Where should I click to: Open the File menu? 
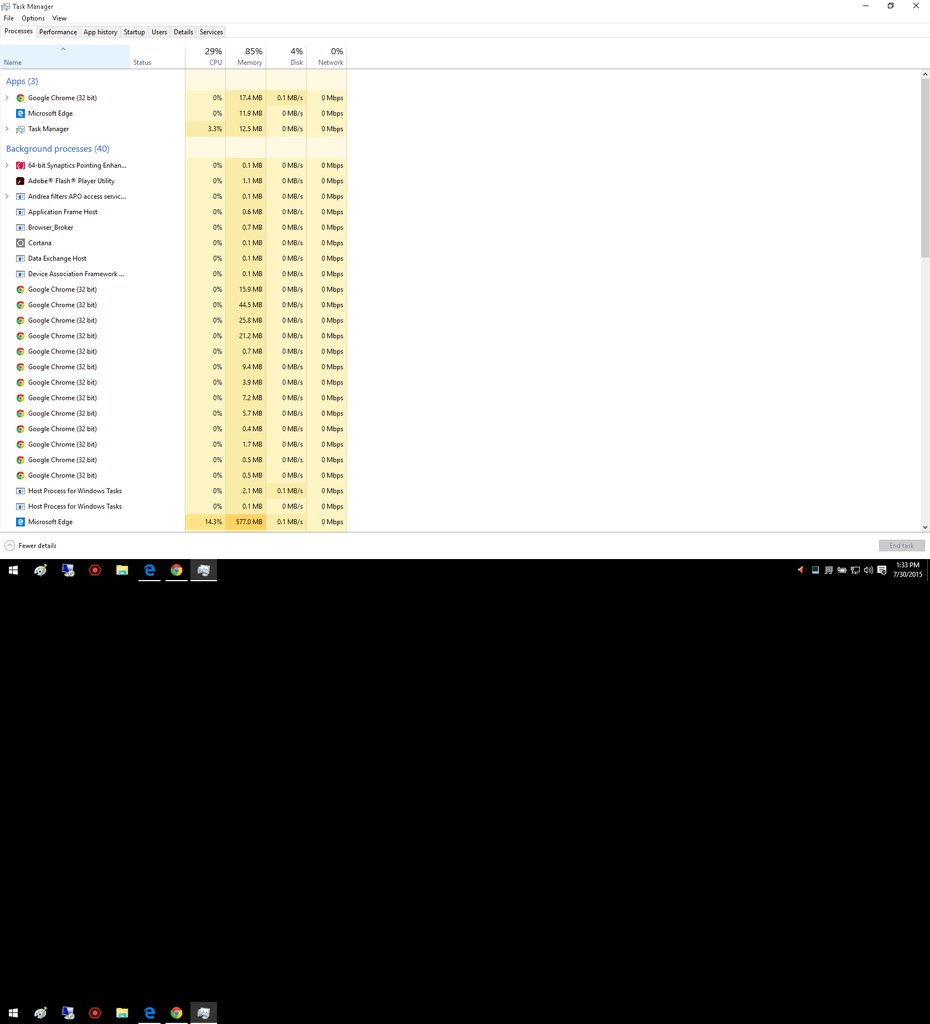pos(8,18)
